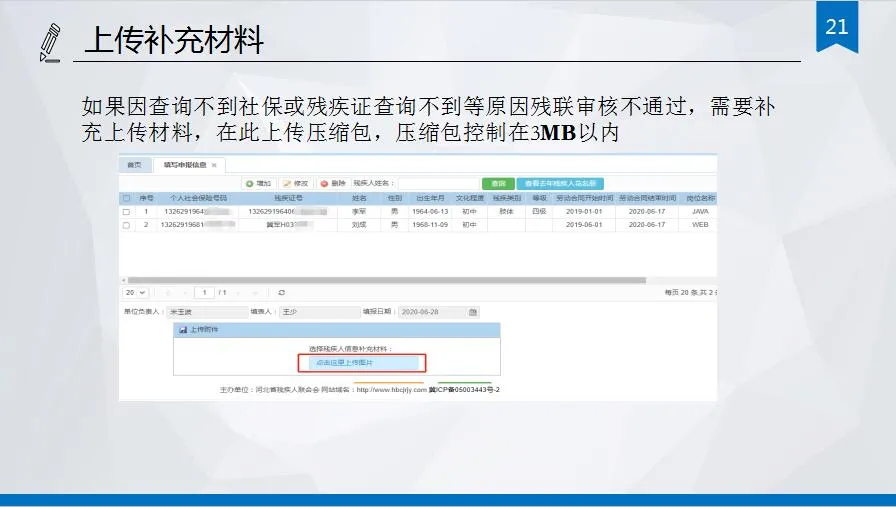Viewport: 896px width, 507px height.
Task: Click 点击这里上传图片 upload button
Action: [361, 363]
